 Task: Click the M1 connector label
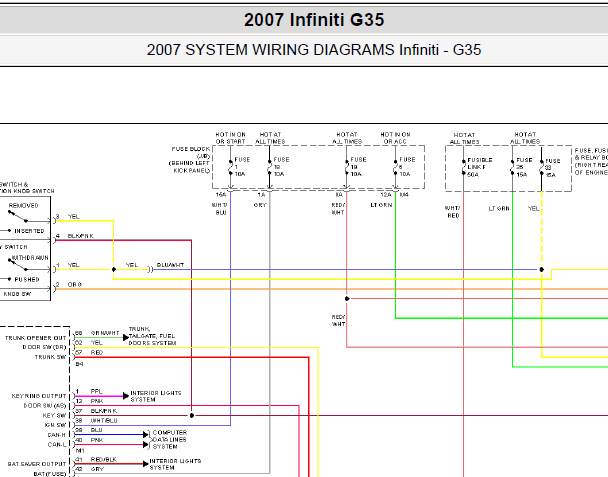(80, 451)
